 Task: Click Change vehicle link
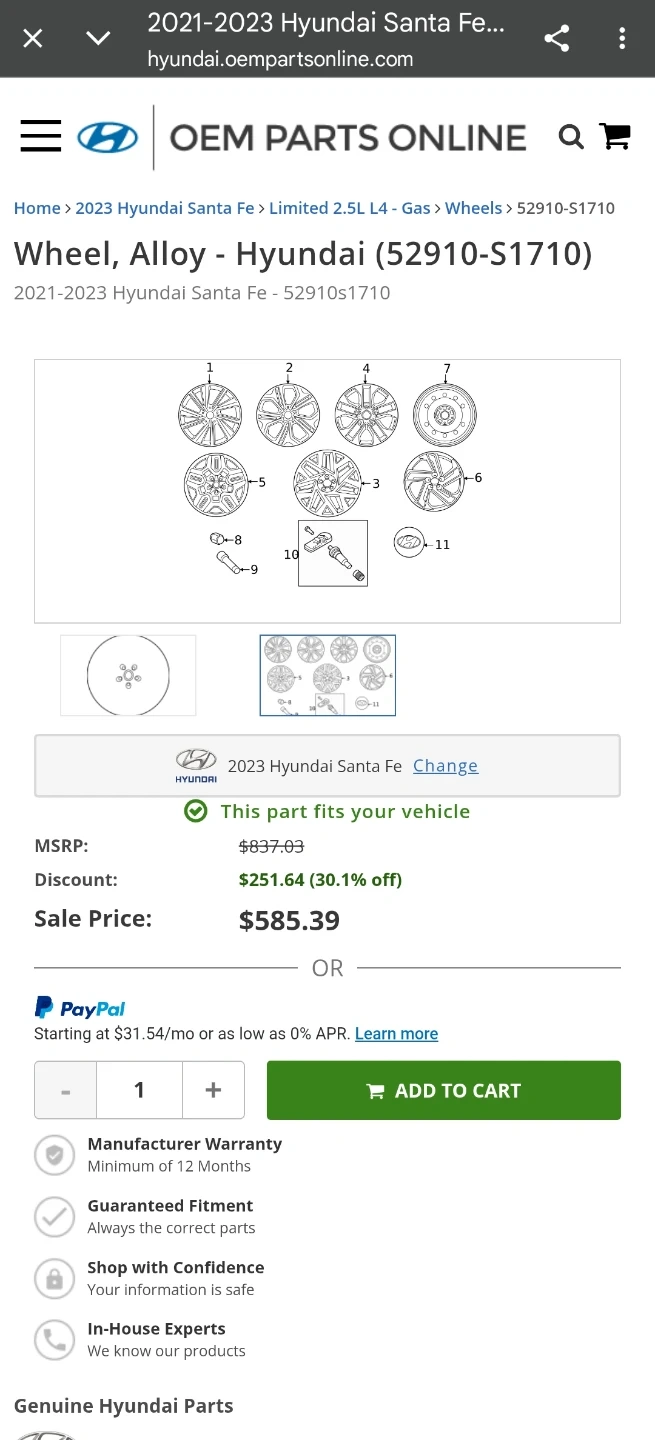coord(445,766)
